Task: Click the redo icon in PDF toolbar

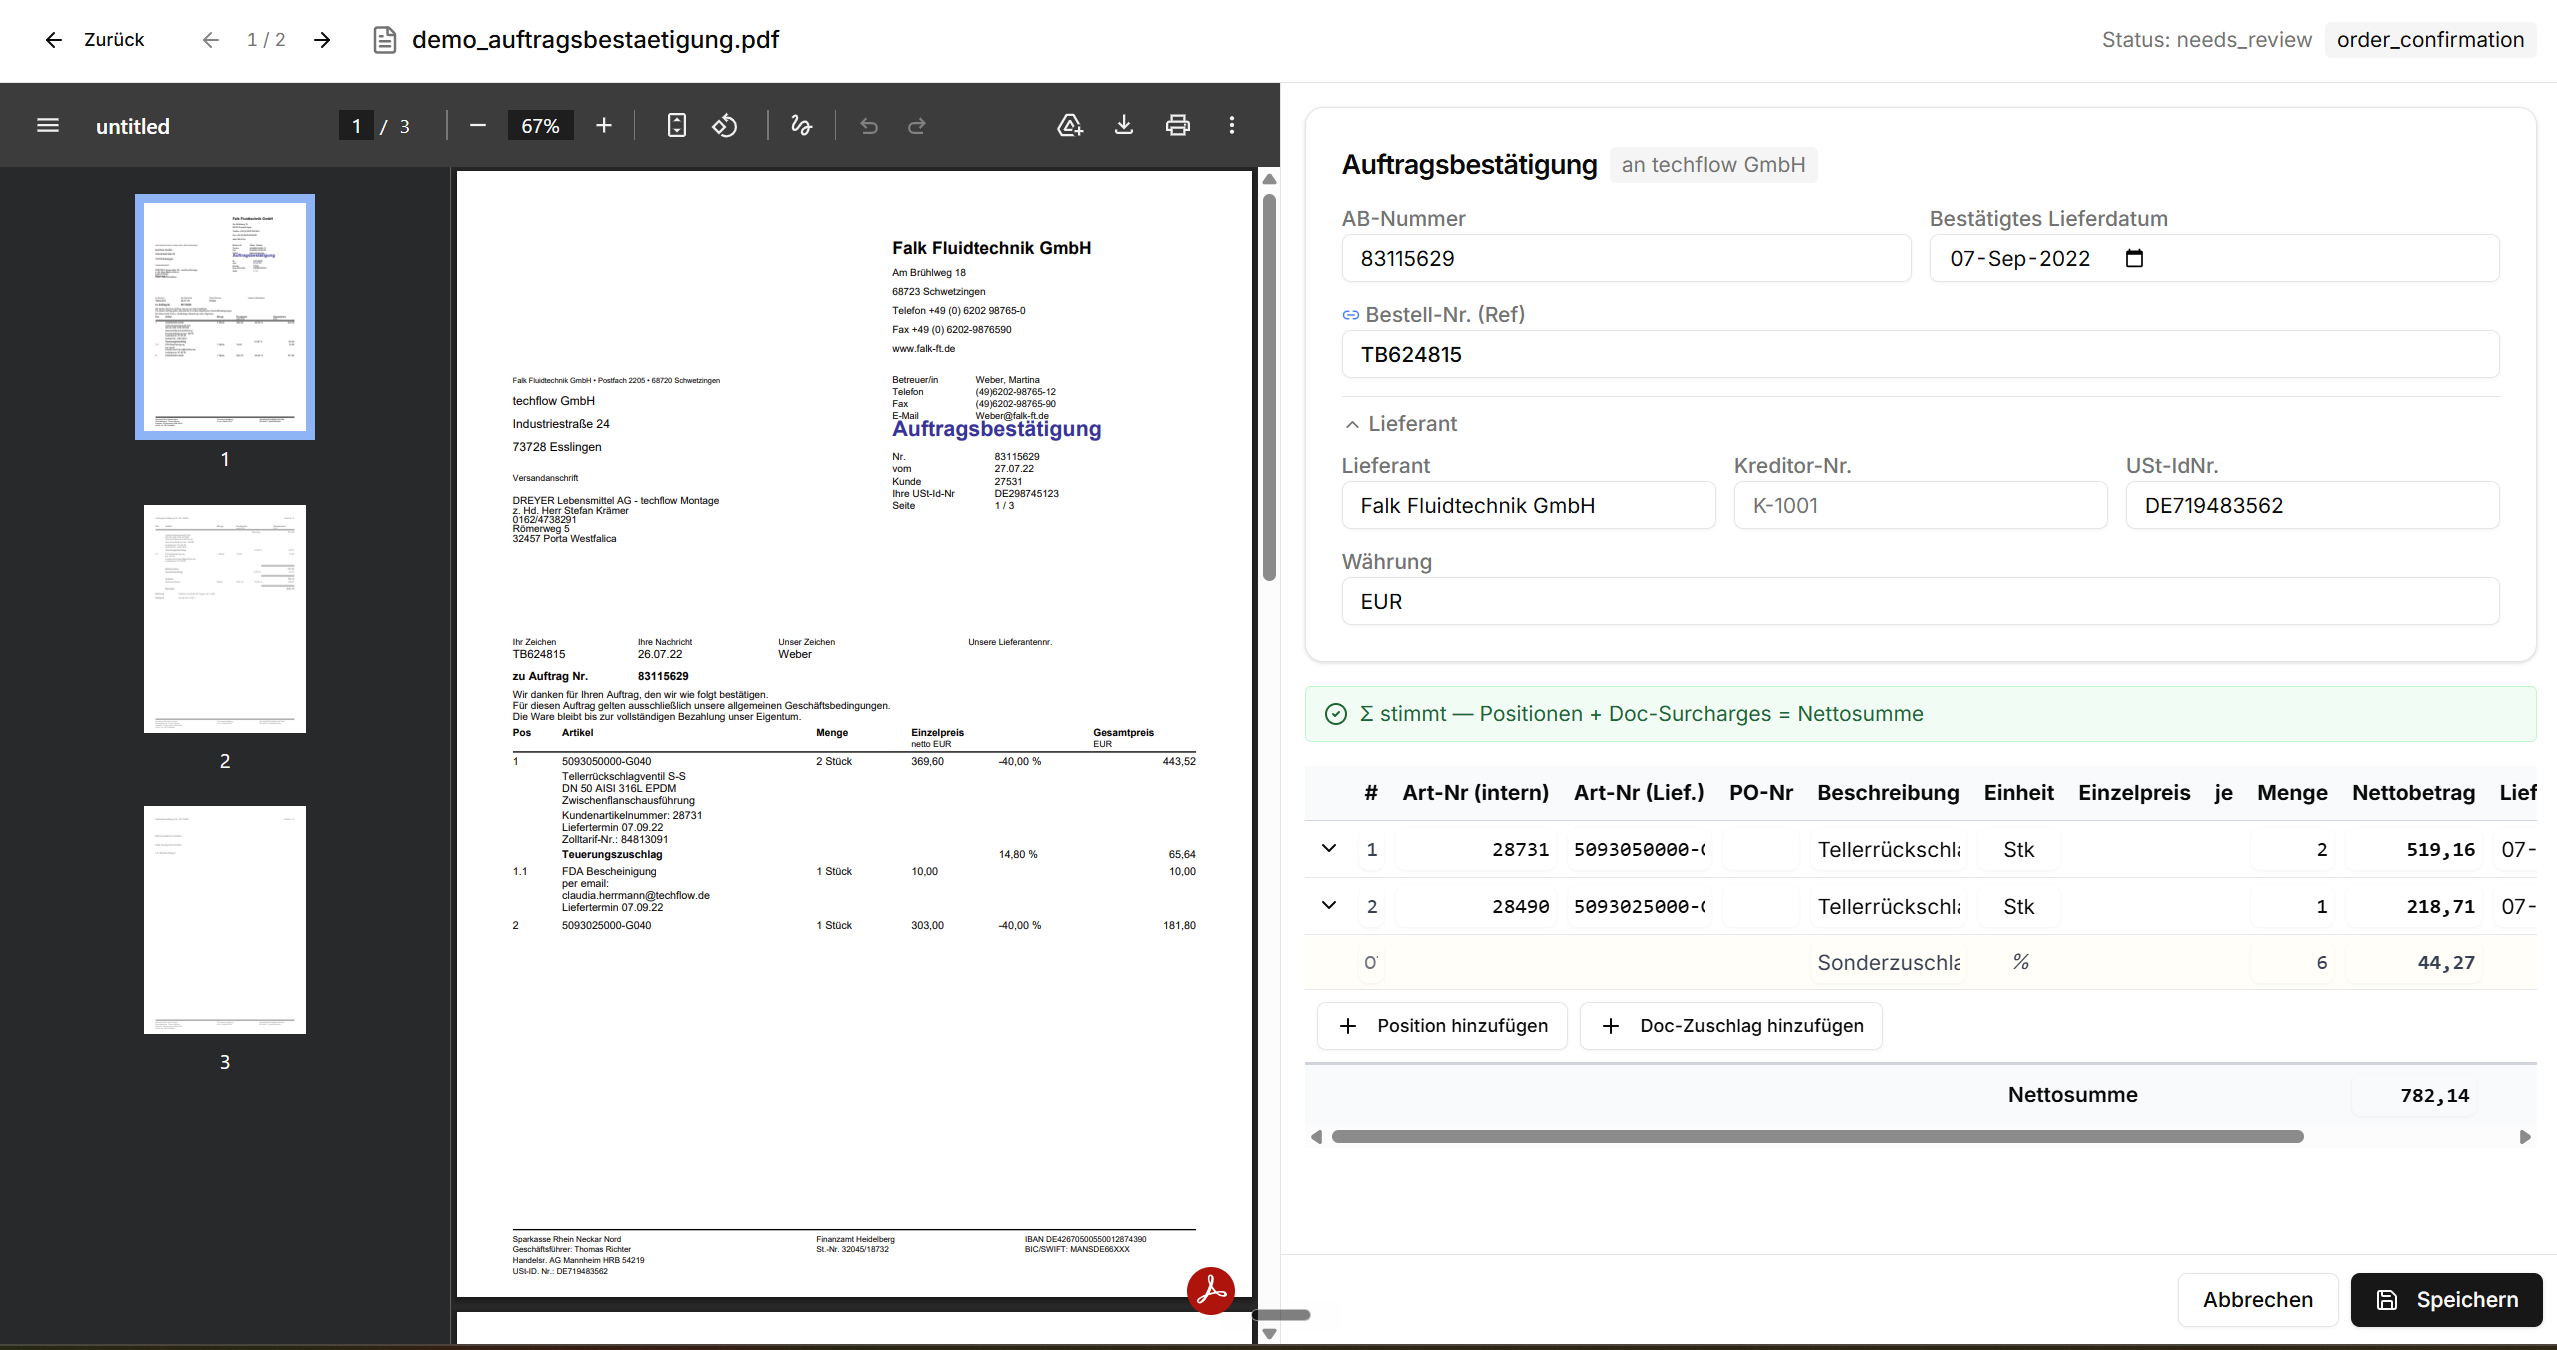Action: 917,125
